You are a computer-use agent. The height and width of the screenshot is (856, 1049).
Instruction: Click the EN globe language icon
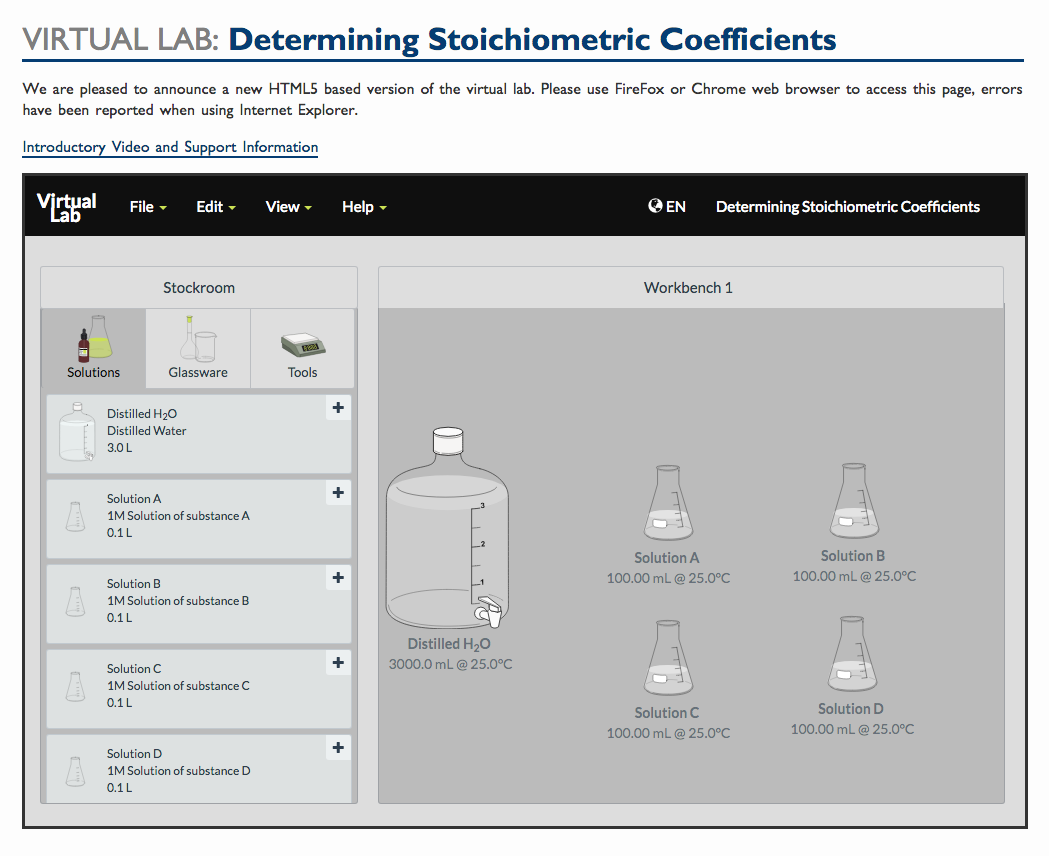(x=655, y=206)
